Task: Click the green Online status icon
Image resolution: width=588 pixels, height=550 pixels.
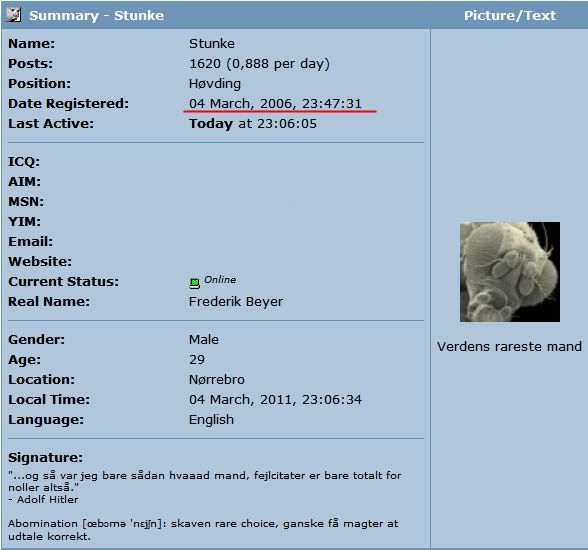Action: [194, 283]
